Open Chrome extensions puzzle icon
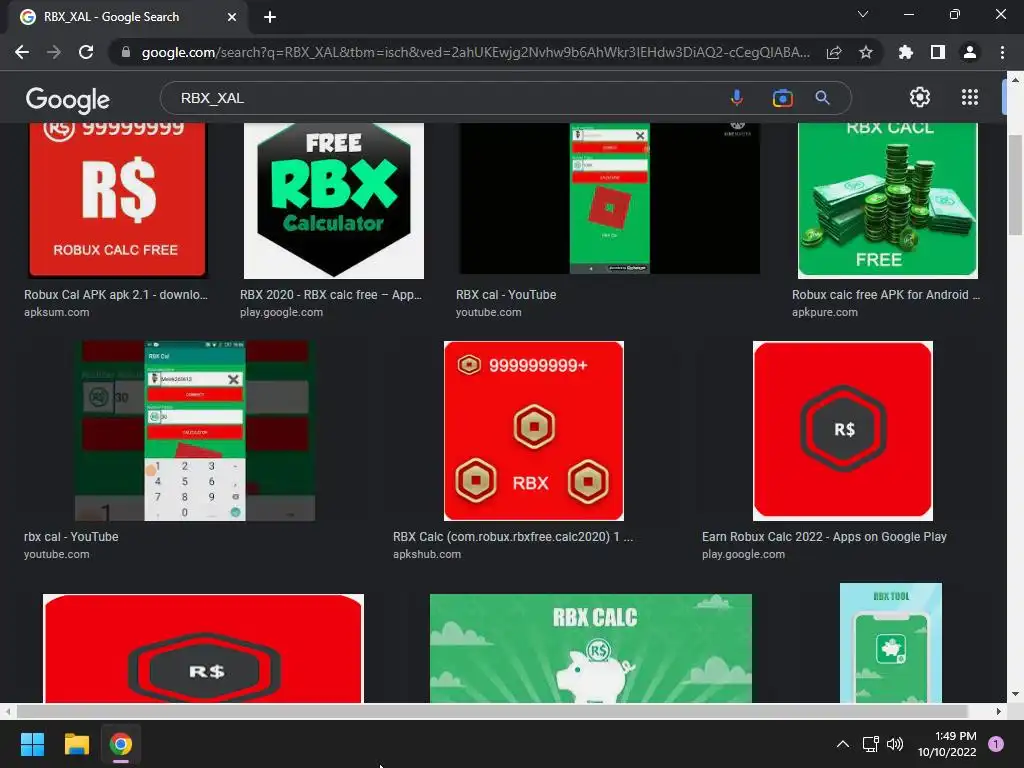The image size is (1024, 768). (906, 52)
